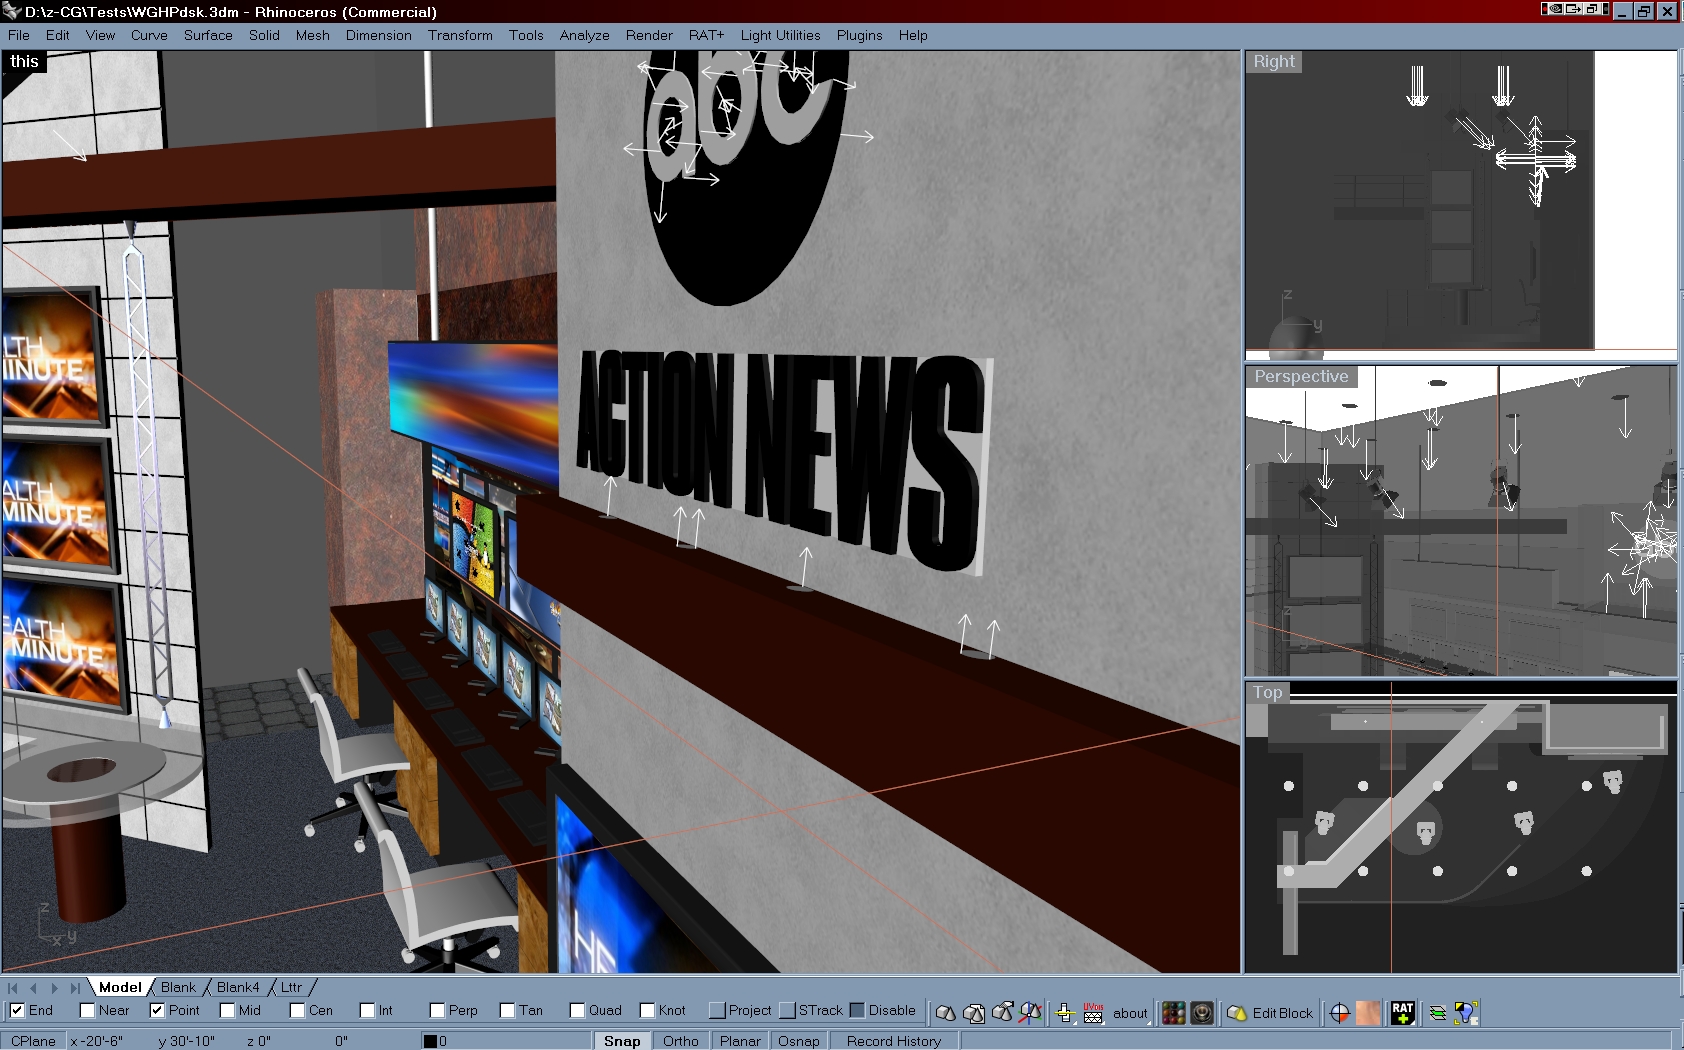Select the Model layout tab
Viewport: 1684px width, 1050px height.
coord(120,987)
